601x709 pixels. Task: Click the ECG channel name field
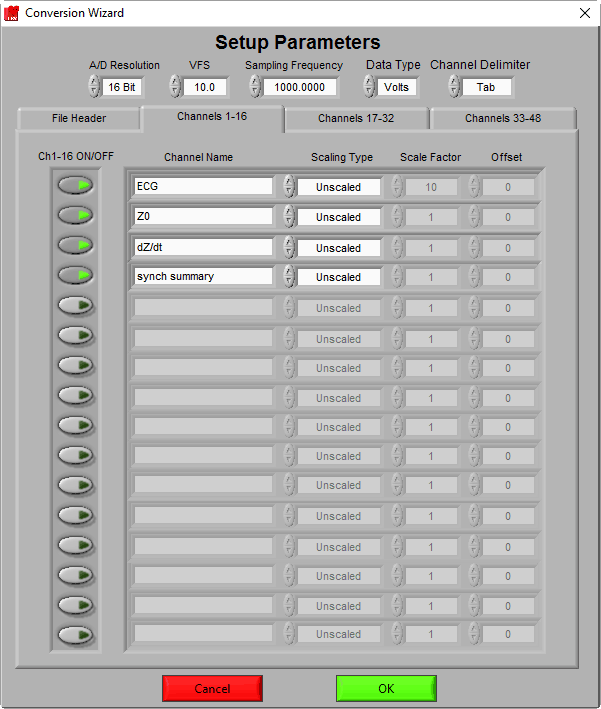coord(203,186)
